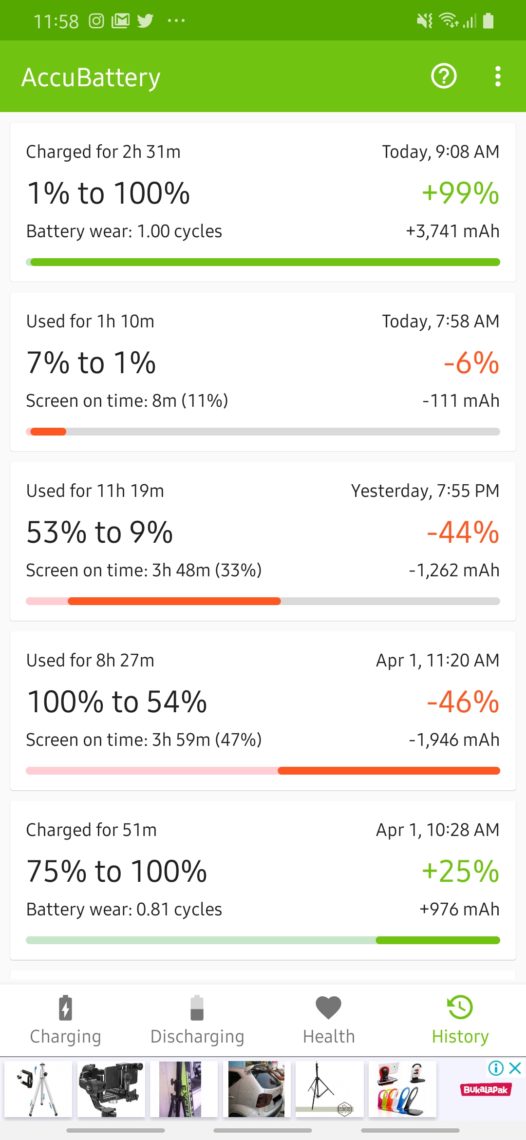526x1140 pixels.
Task: Tap the green +99% progress bar
Action: 263,262
